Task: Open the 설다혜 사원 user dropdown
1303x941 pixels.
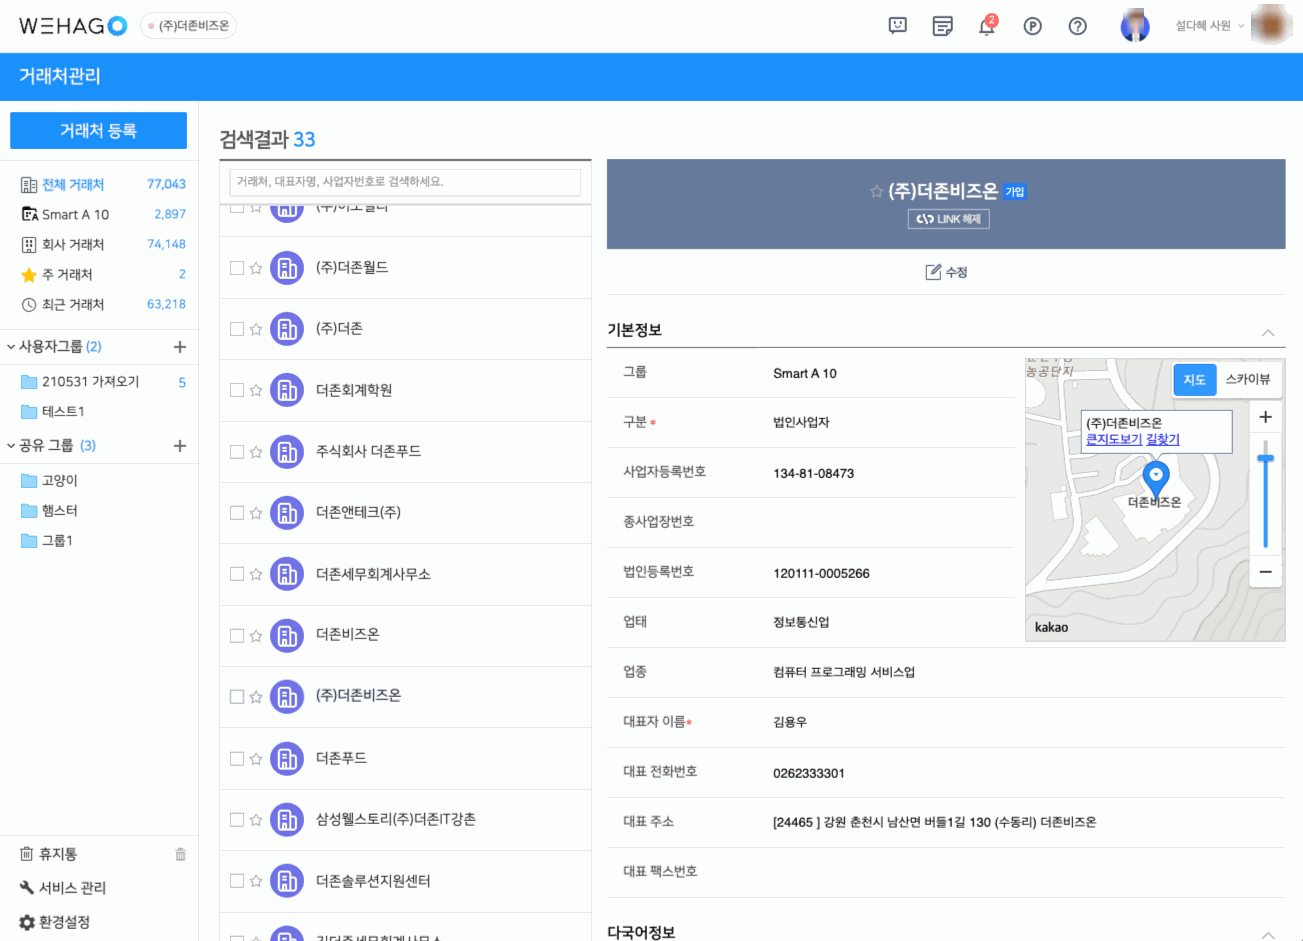Action: tap(1210, 26)
